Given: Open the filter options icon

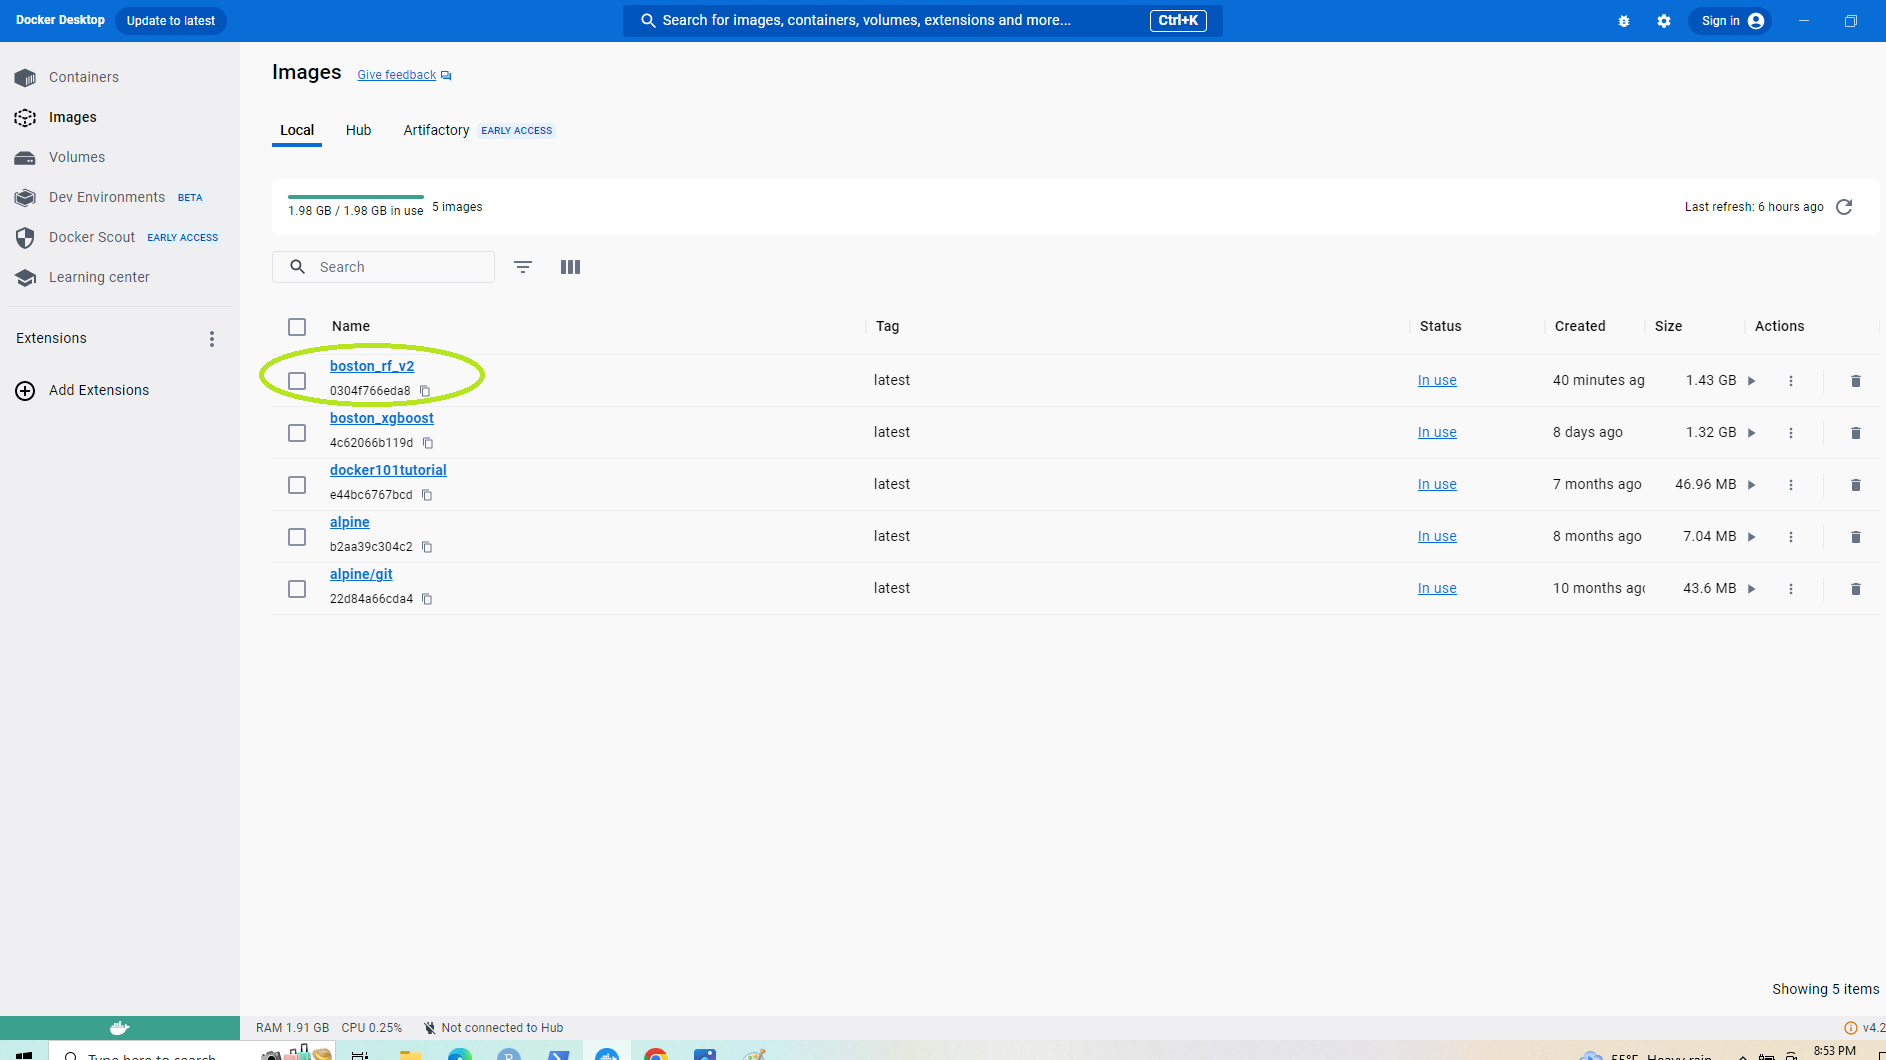Looking at the screenshot, I should click(522, 267).
